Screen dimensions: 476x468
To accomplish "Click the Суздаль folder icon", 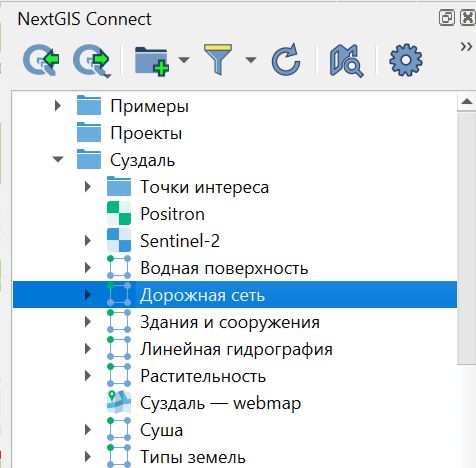I will [89, 159].
